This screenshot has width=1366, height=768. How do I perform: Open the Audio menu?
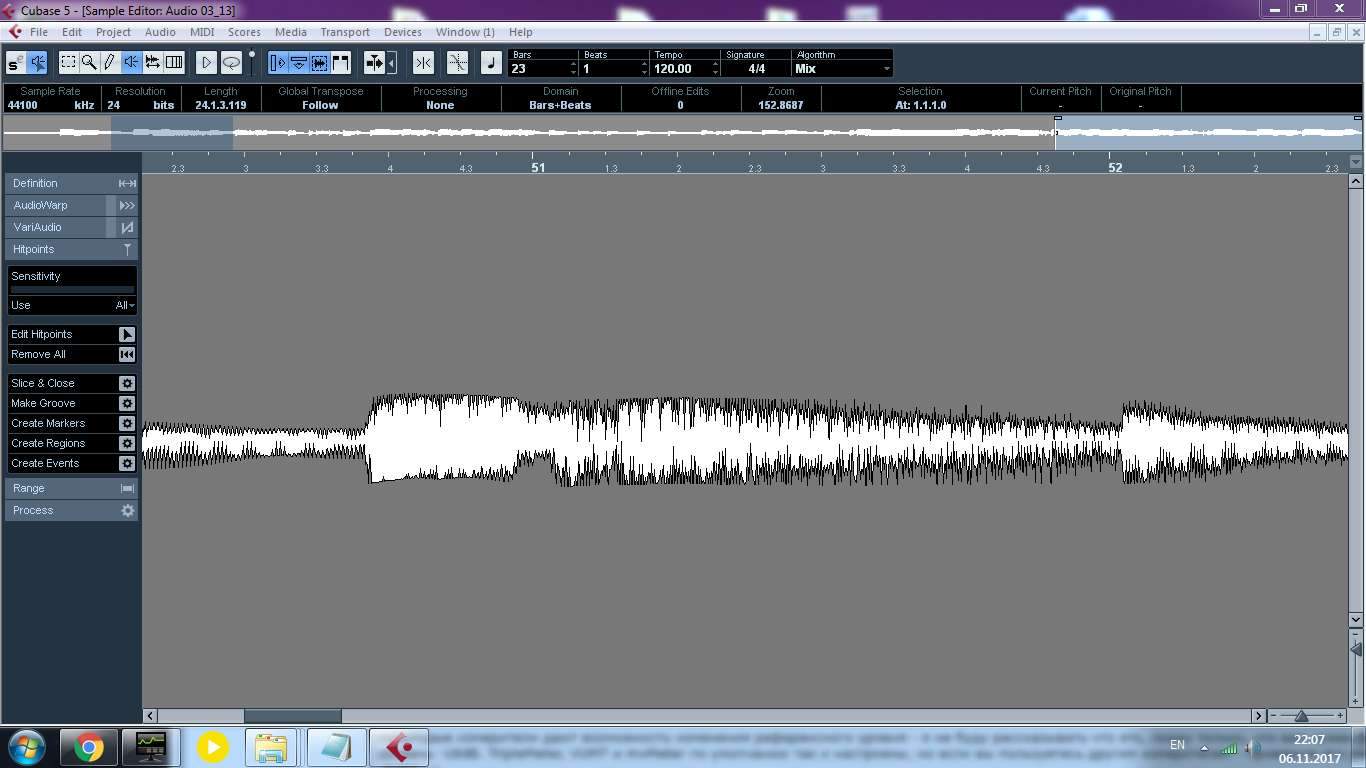click(x=160, y=32)
